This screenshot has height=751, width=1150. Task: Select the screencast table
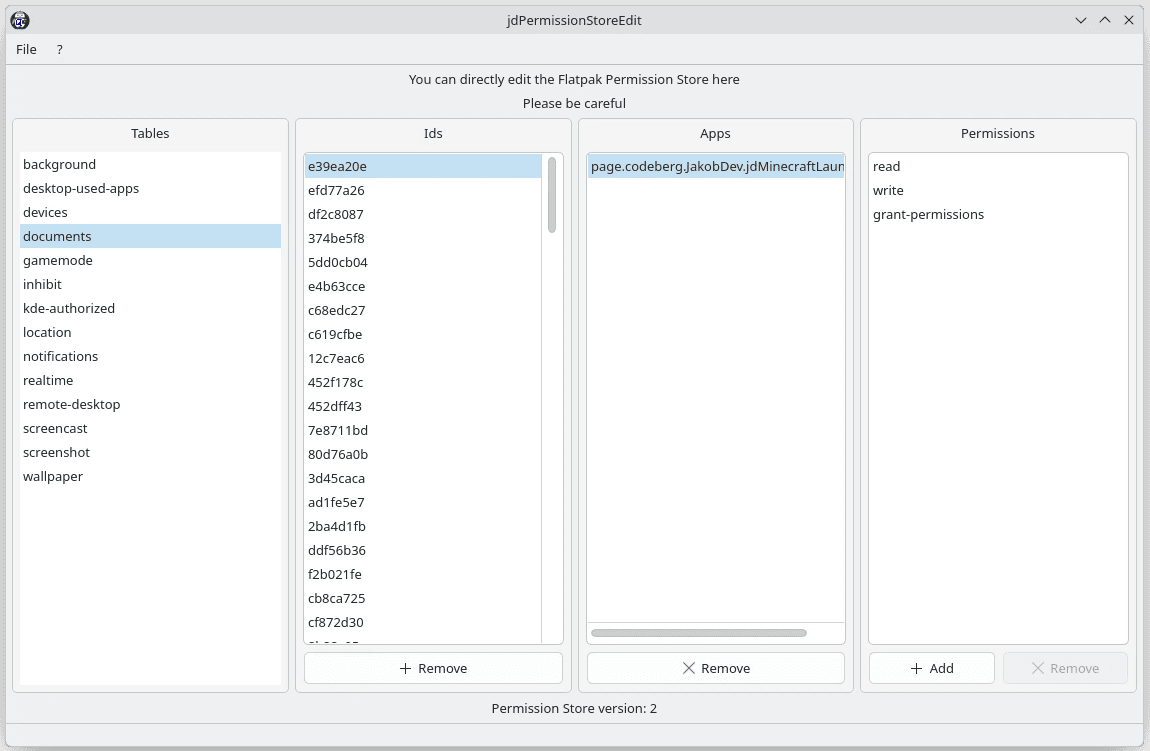(x=150, y=428)
